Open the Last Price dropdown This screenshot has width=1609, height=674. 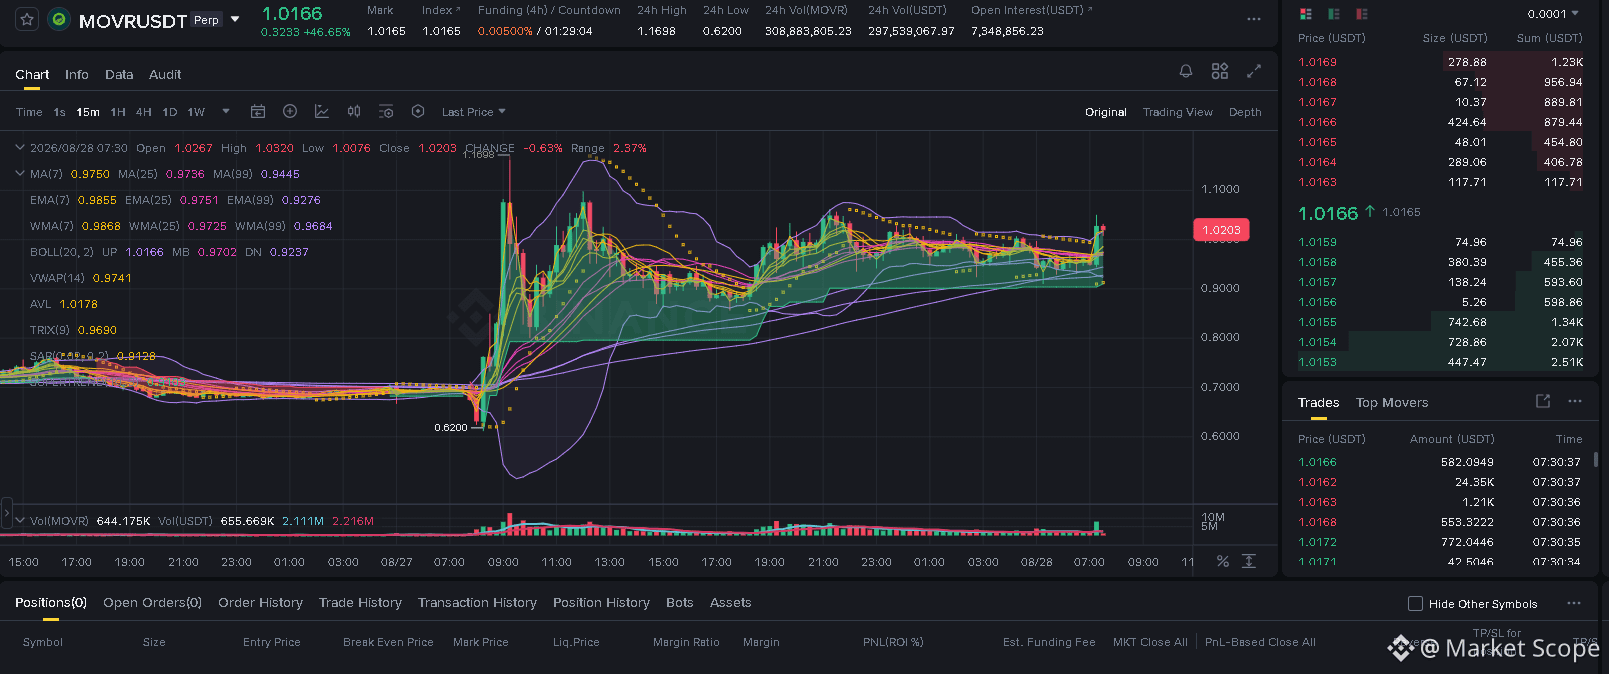click(473, 112)
